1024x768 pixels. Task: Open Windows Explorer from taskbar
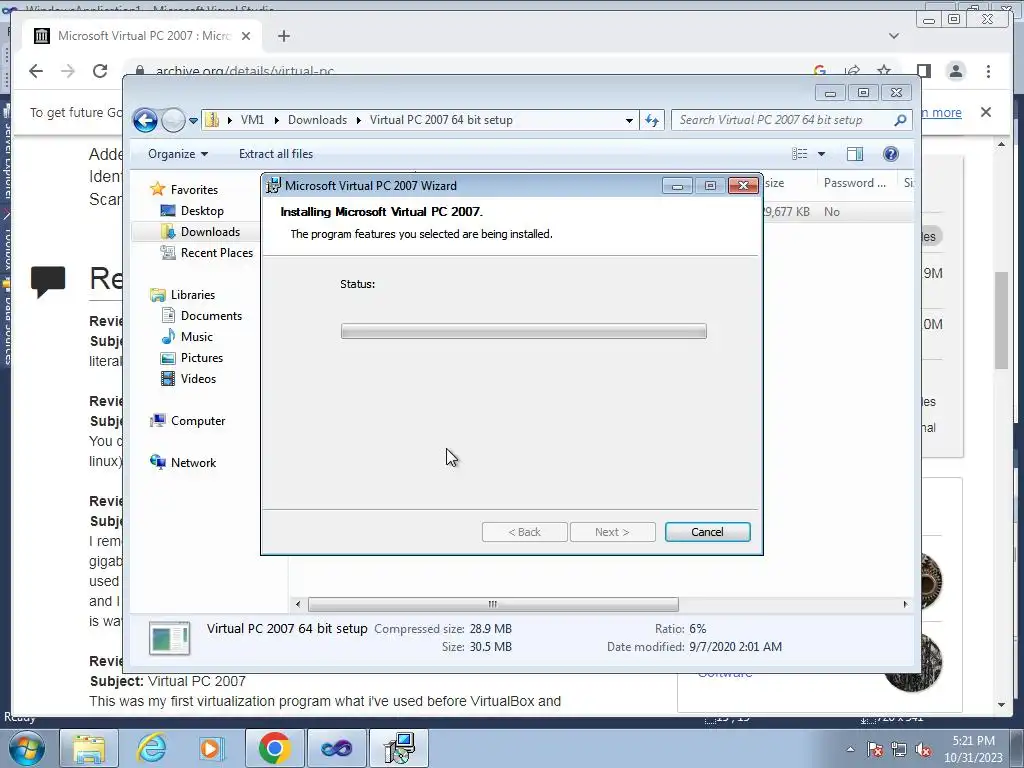point(89,748)
